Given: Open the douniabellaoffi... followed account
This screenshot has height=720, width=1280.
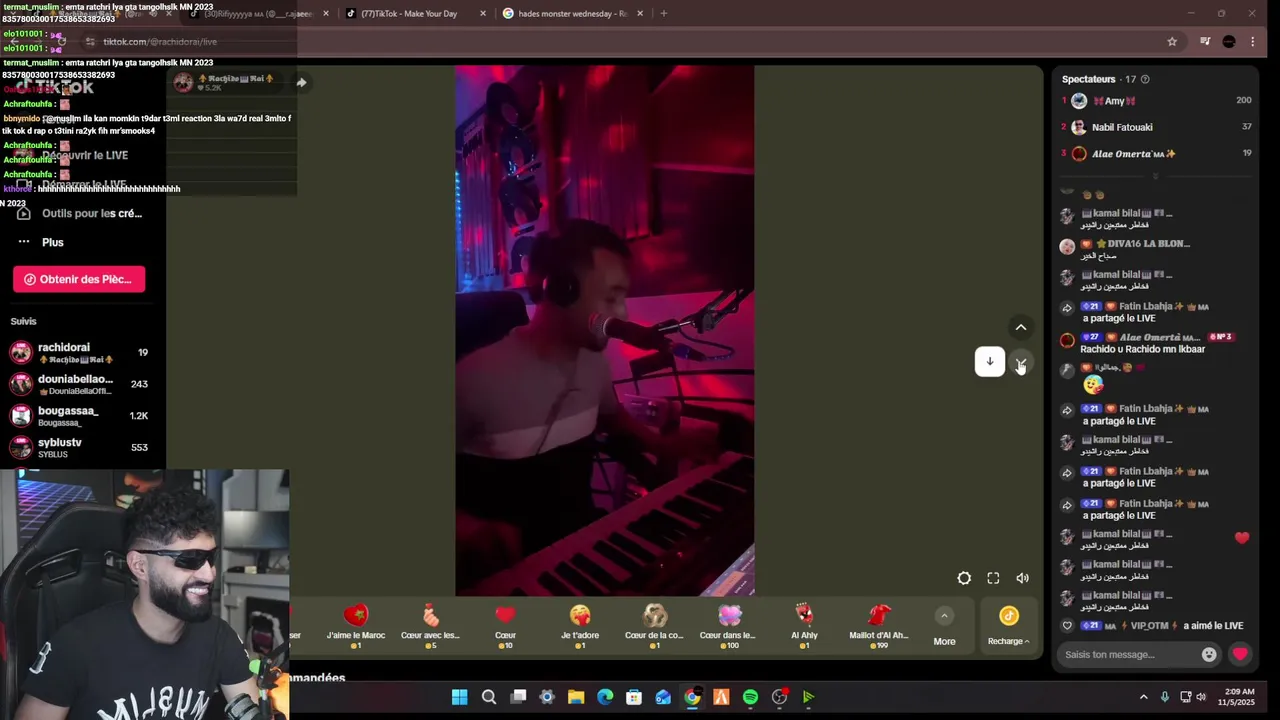Looking at the screenshot, I should 79,384.
